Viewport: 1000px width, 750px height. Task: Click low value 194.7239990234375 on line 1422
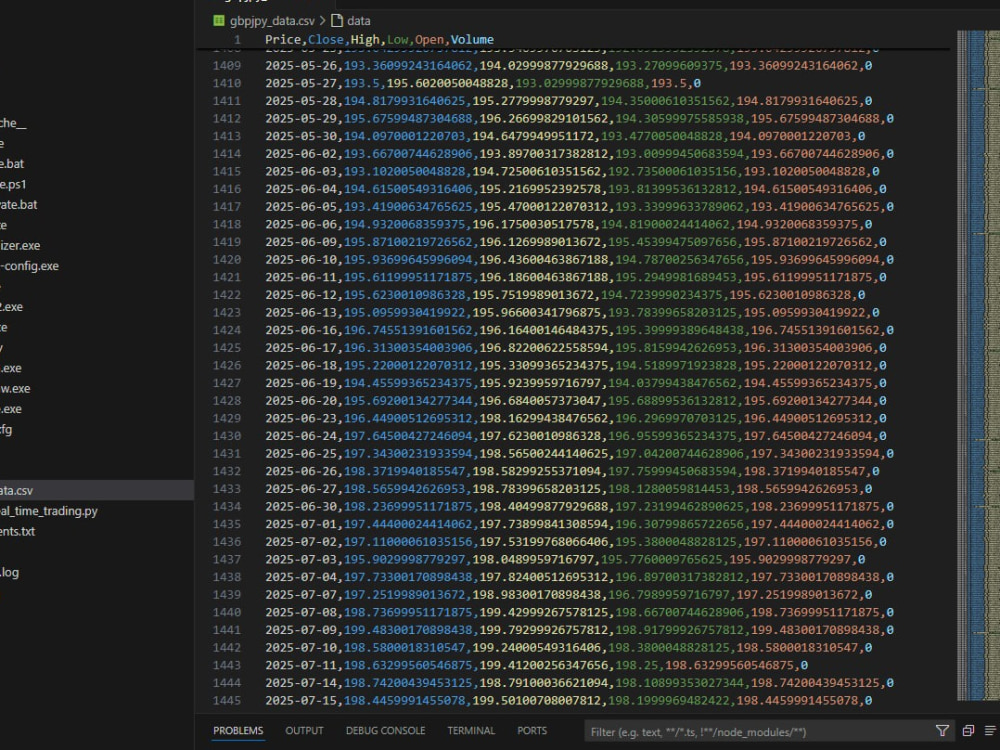point(661,295)
